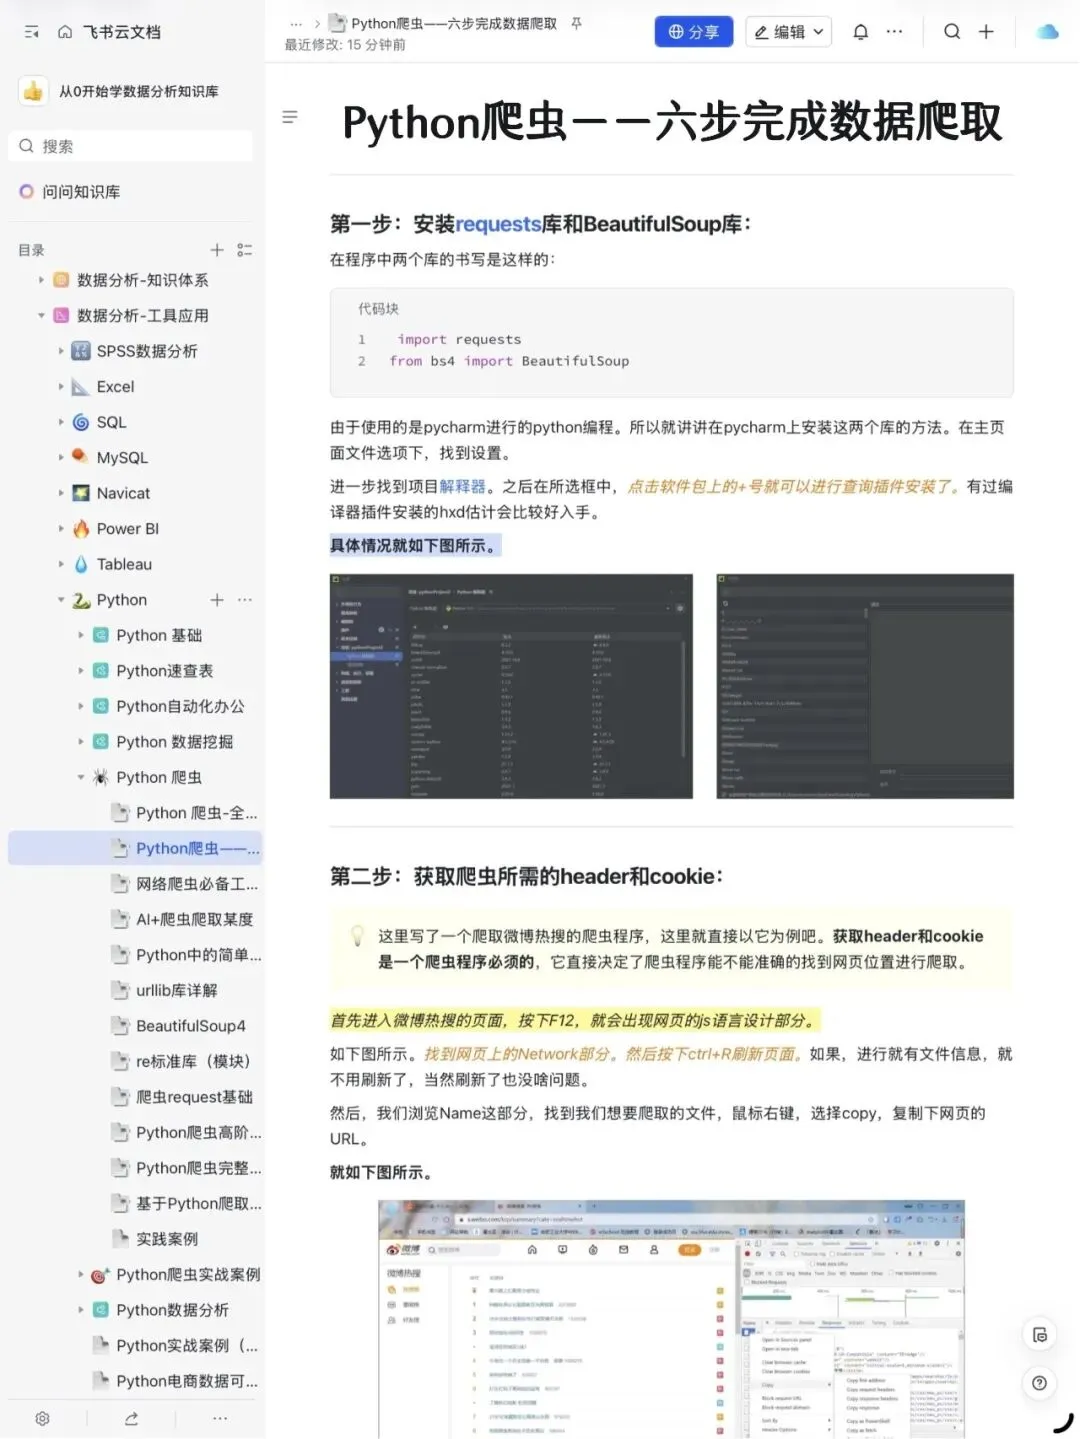Open the Python电商数据可... page
This screenshot has height=1439, width=1080.
point(187,1381)
